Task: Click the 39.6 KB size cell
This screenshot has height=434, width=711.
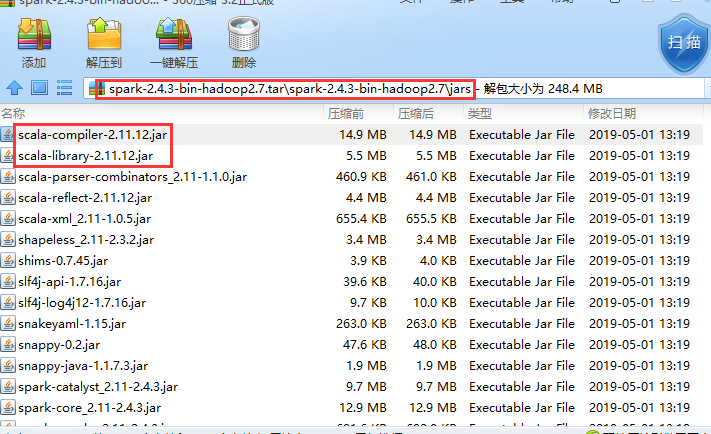Action: [365, 282]
